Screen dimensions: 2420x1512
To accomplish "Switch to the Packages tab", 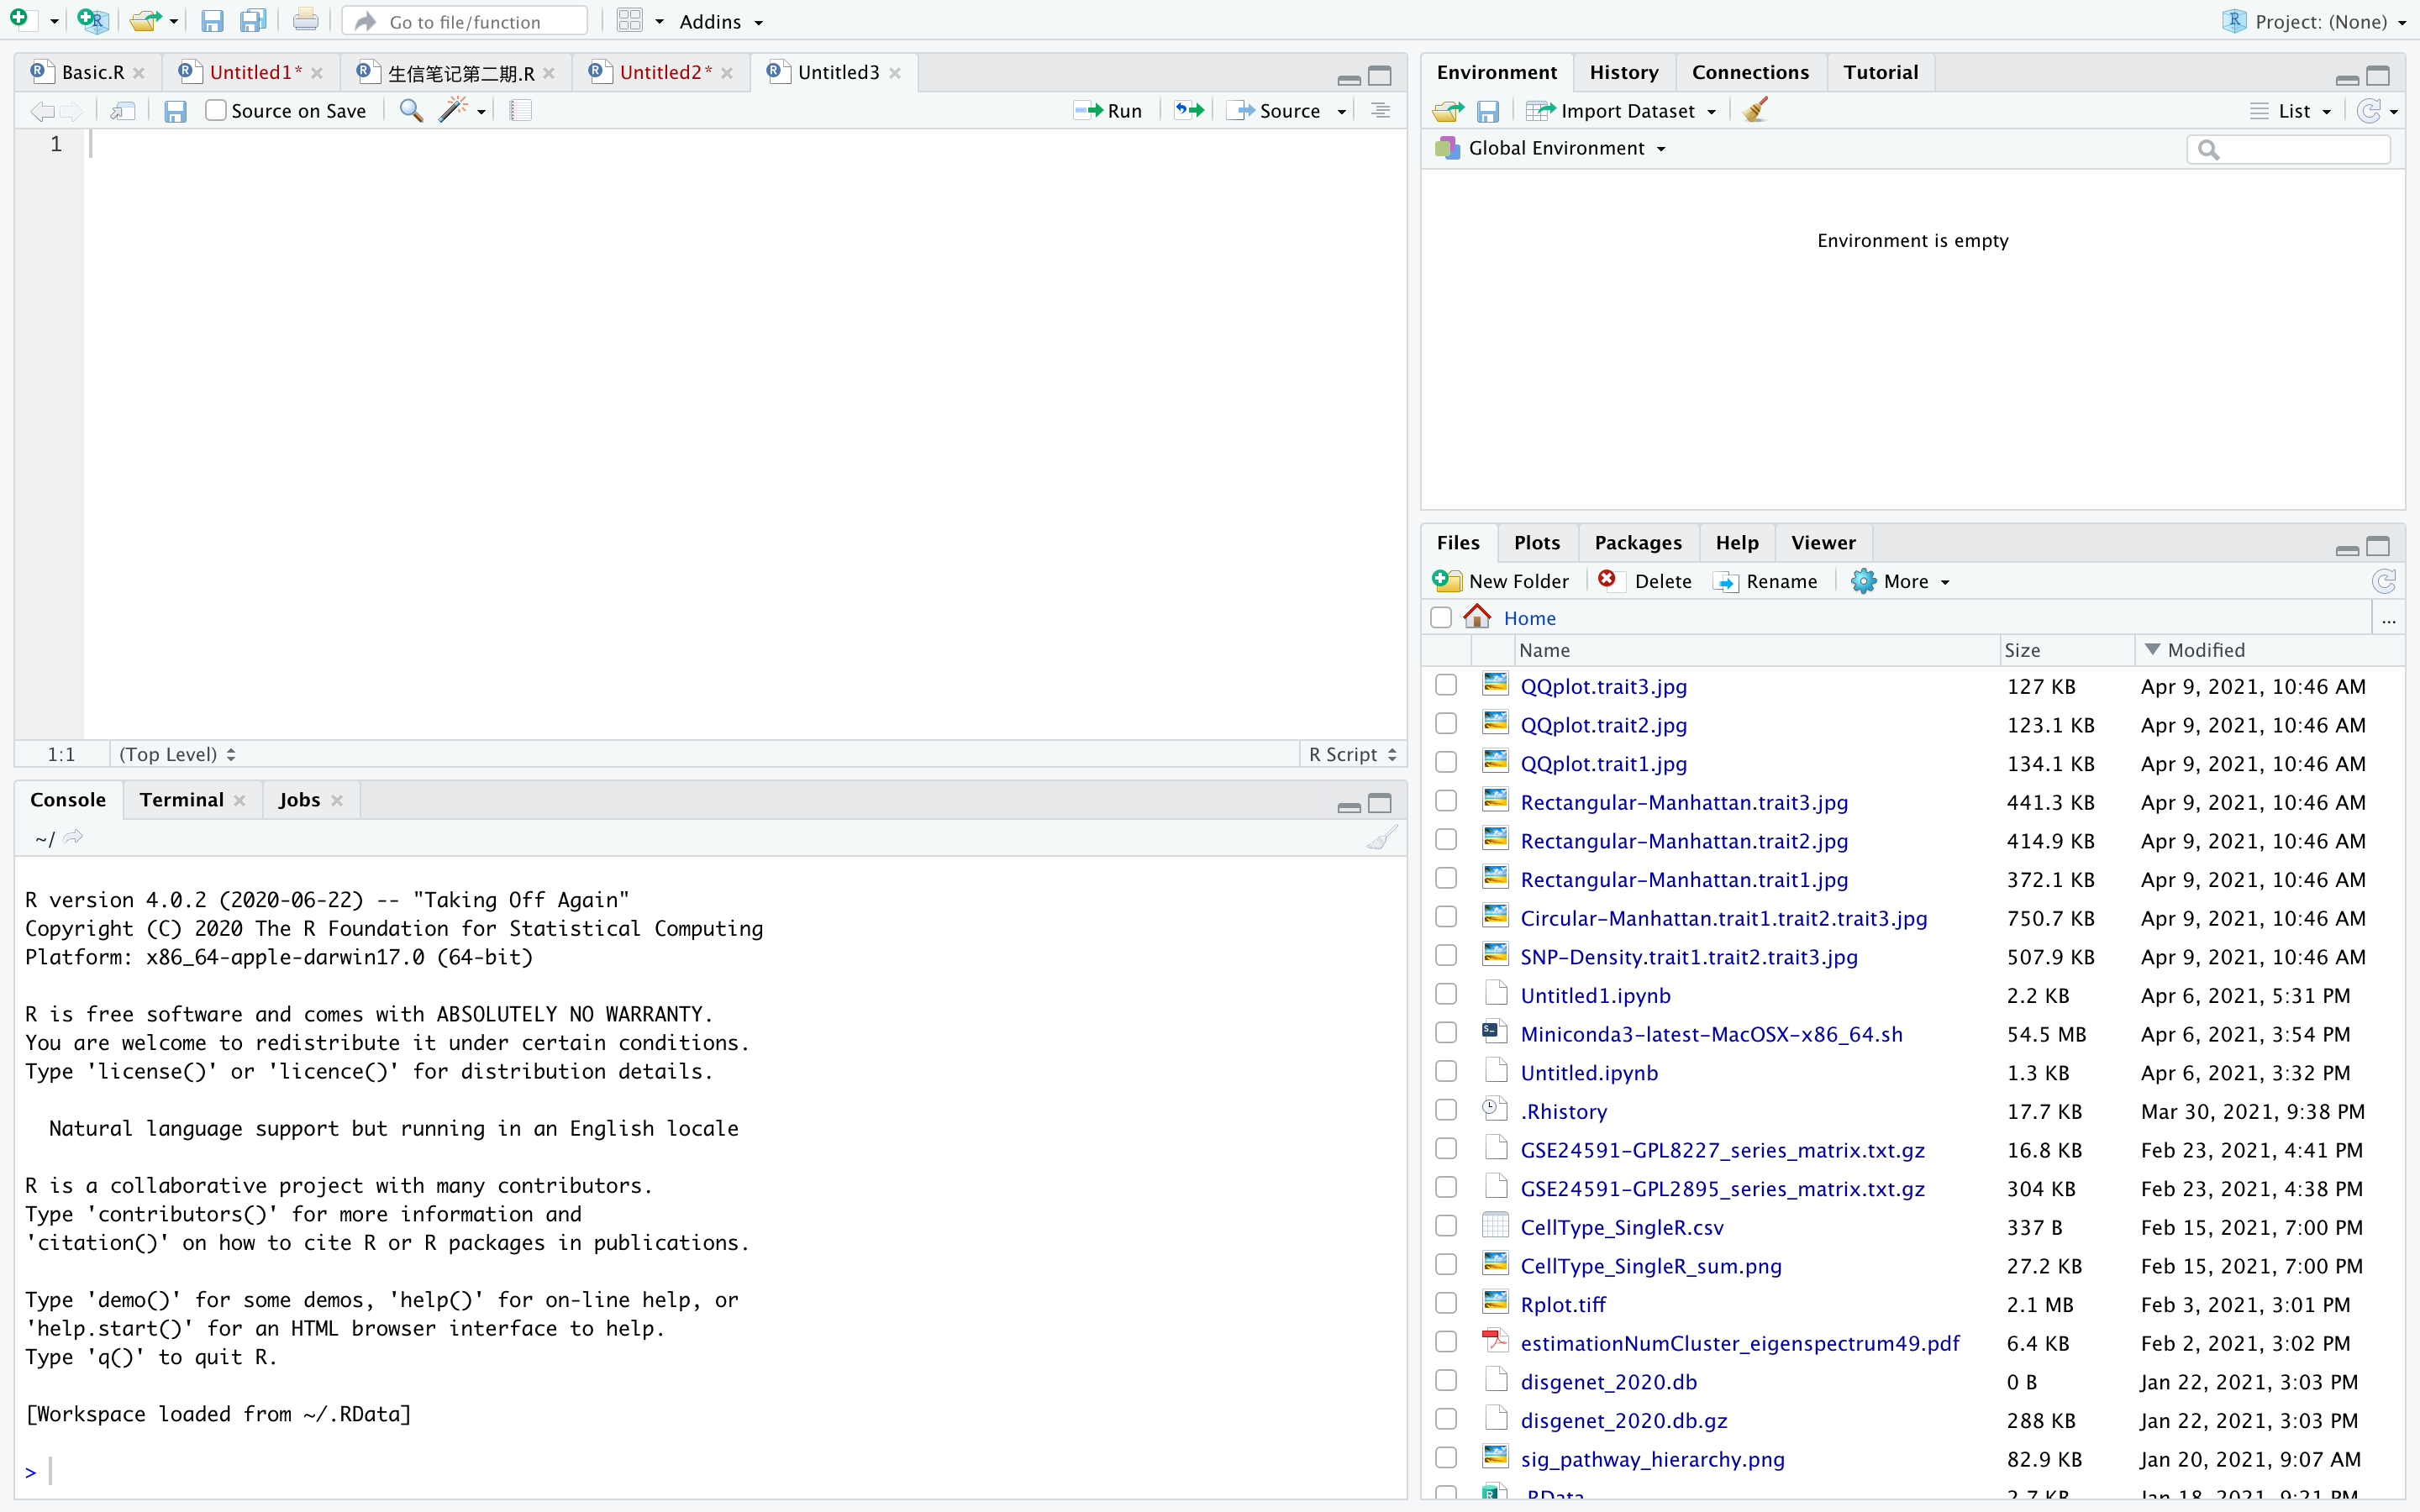I will click(1637, 542).
